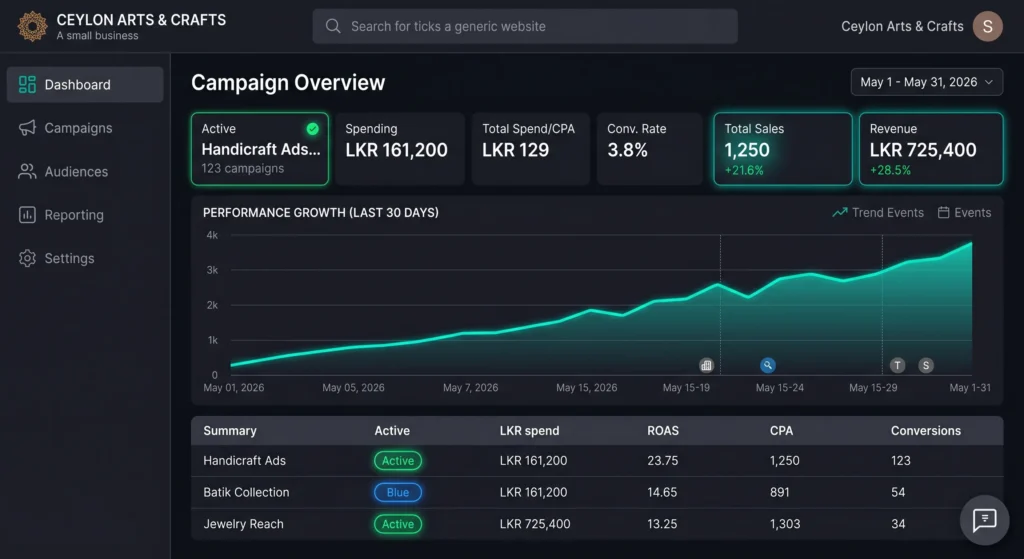Click the Ceylon Arts & Crafts mandala logo
This screenshot has height=559, width=1024.
[32, 27]
